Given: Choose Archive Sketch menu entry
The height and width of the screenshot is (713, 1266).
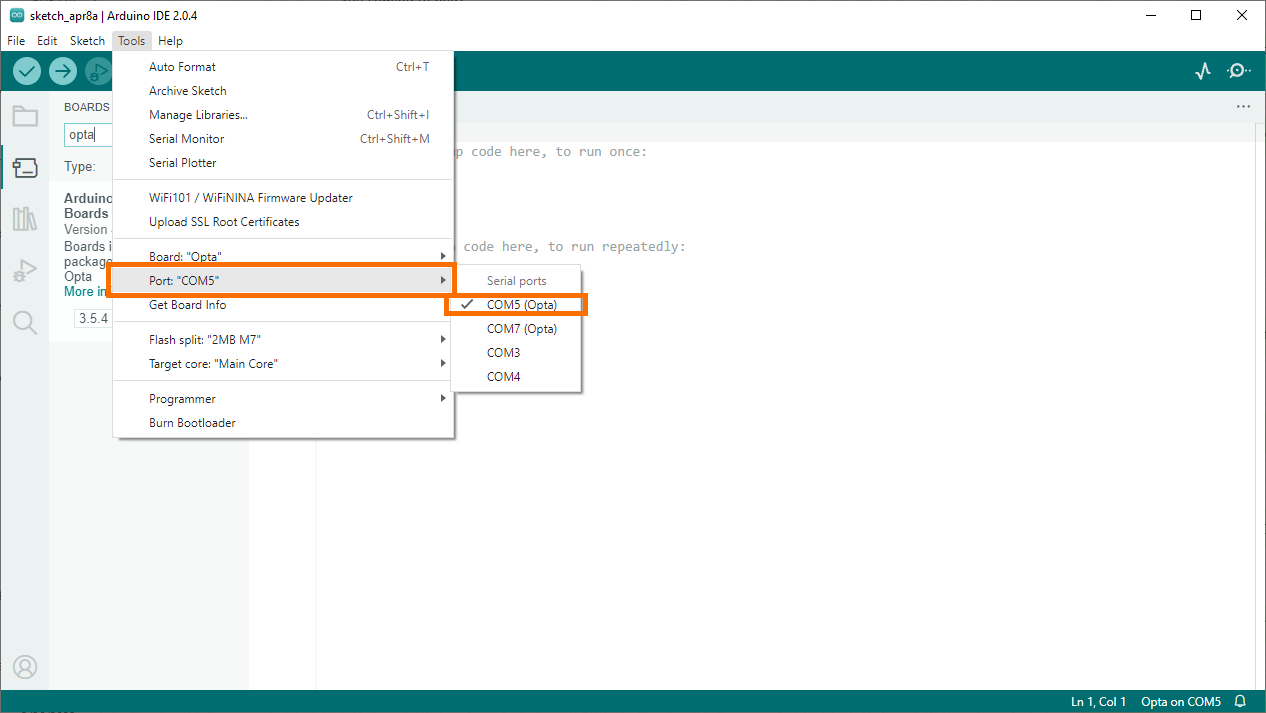Looking at the screenshot, I should coord(284,91).
